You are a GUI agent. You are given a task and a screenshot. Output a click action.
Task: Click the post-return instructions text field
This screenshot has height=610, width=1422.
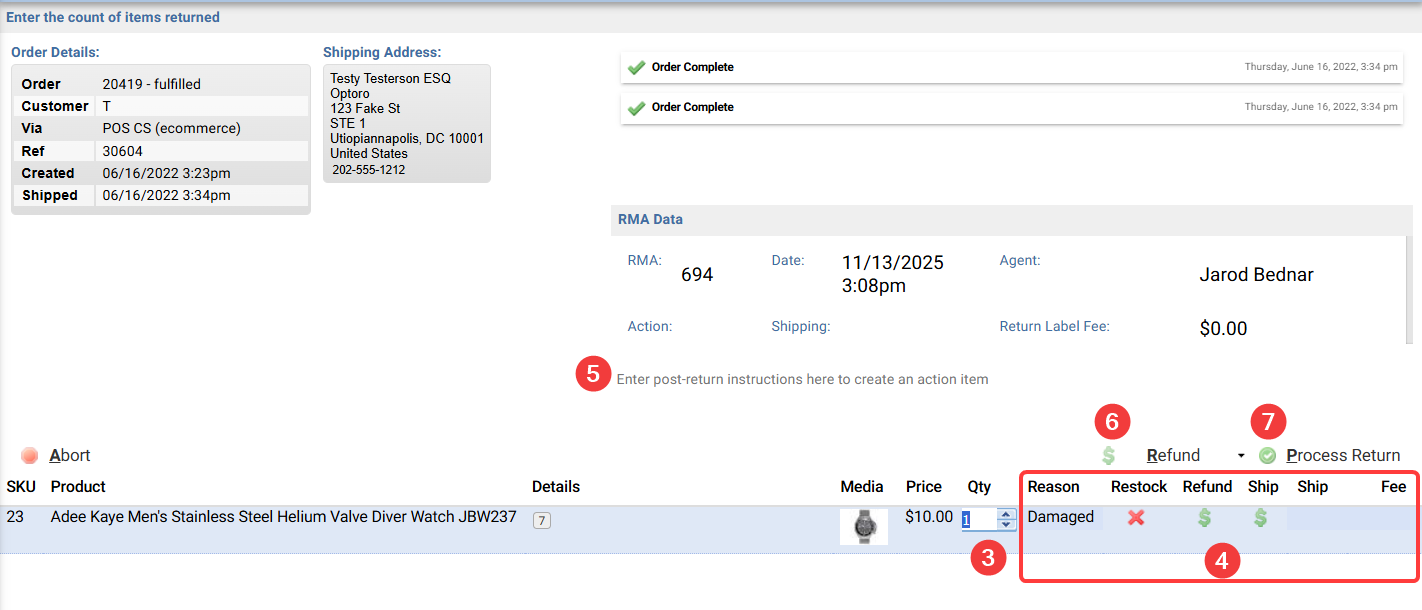click(x=802, y=380)
